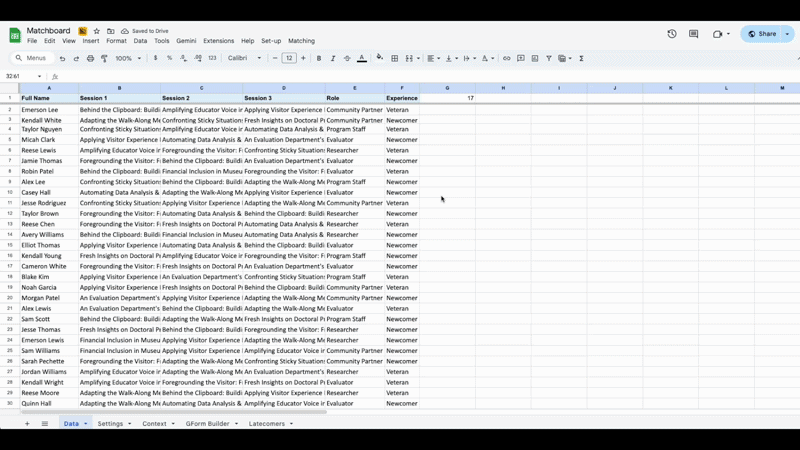Print the spreadsheet with printer icon
Viewport: 800px width, 450px height.
coord(90,58)
